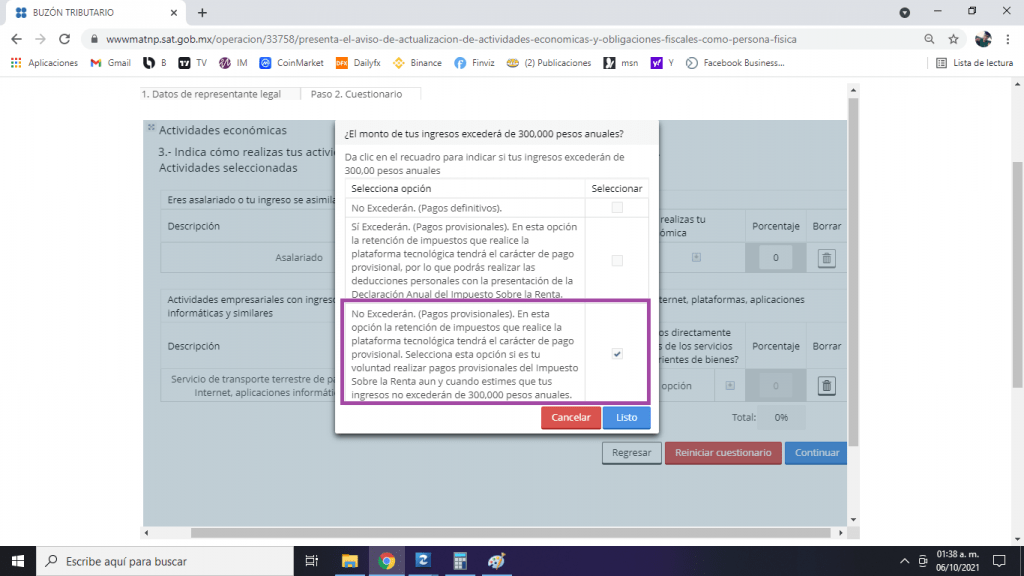
Task: Open the Windows Start menu
Action: (x=18, y=561)
